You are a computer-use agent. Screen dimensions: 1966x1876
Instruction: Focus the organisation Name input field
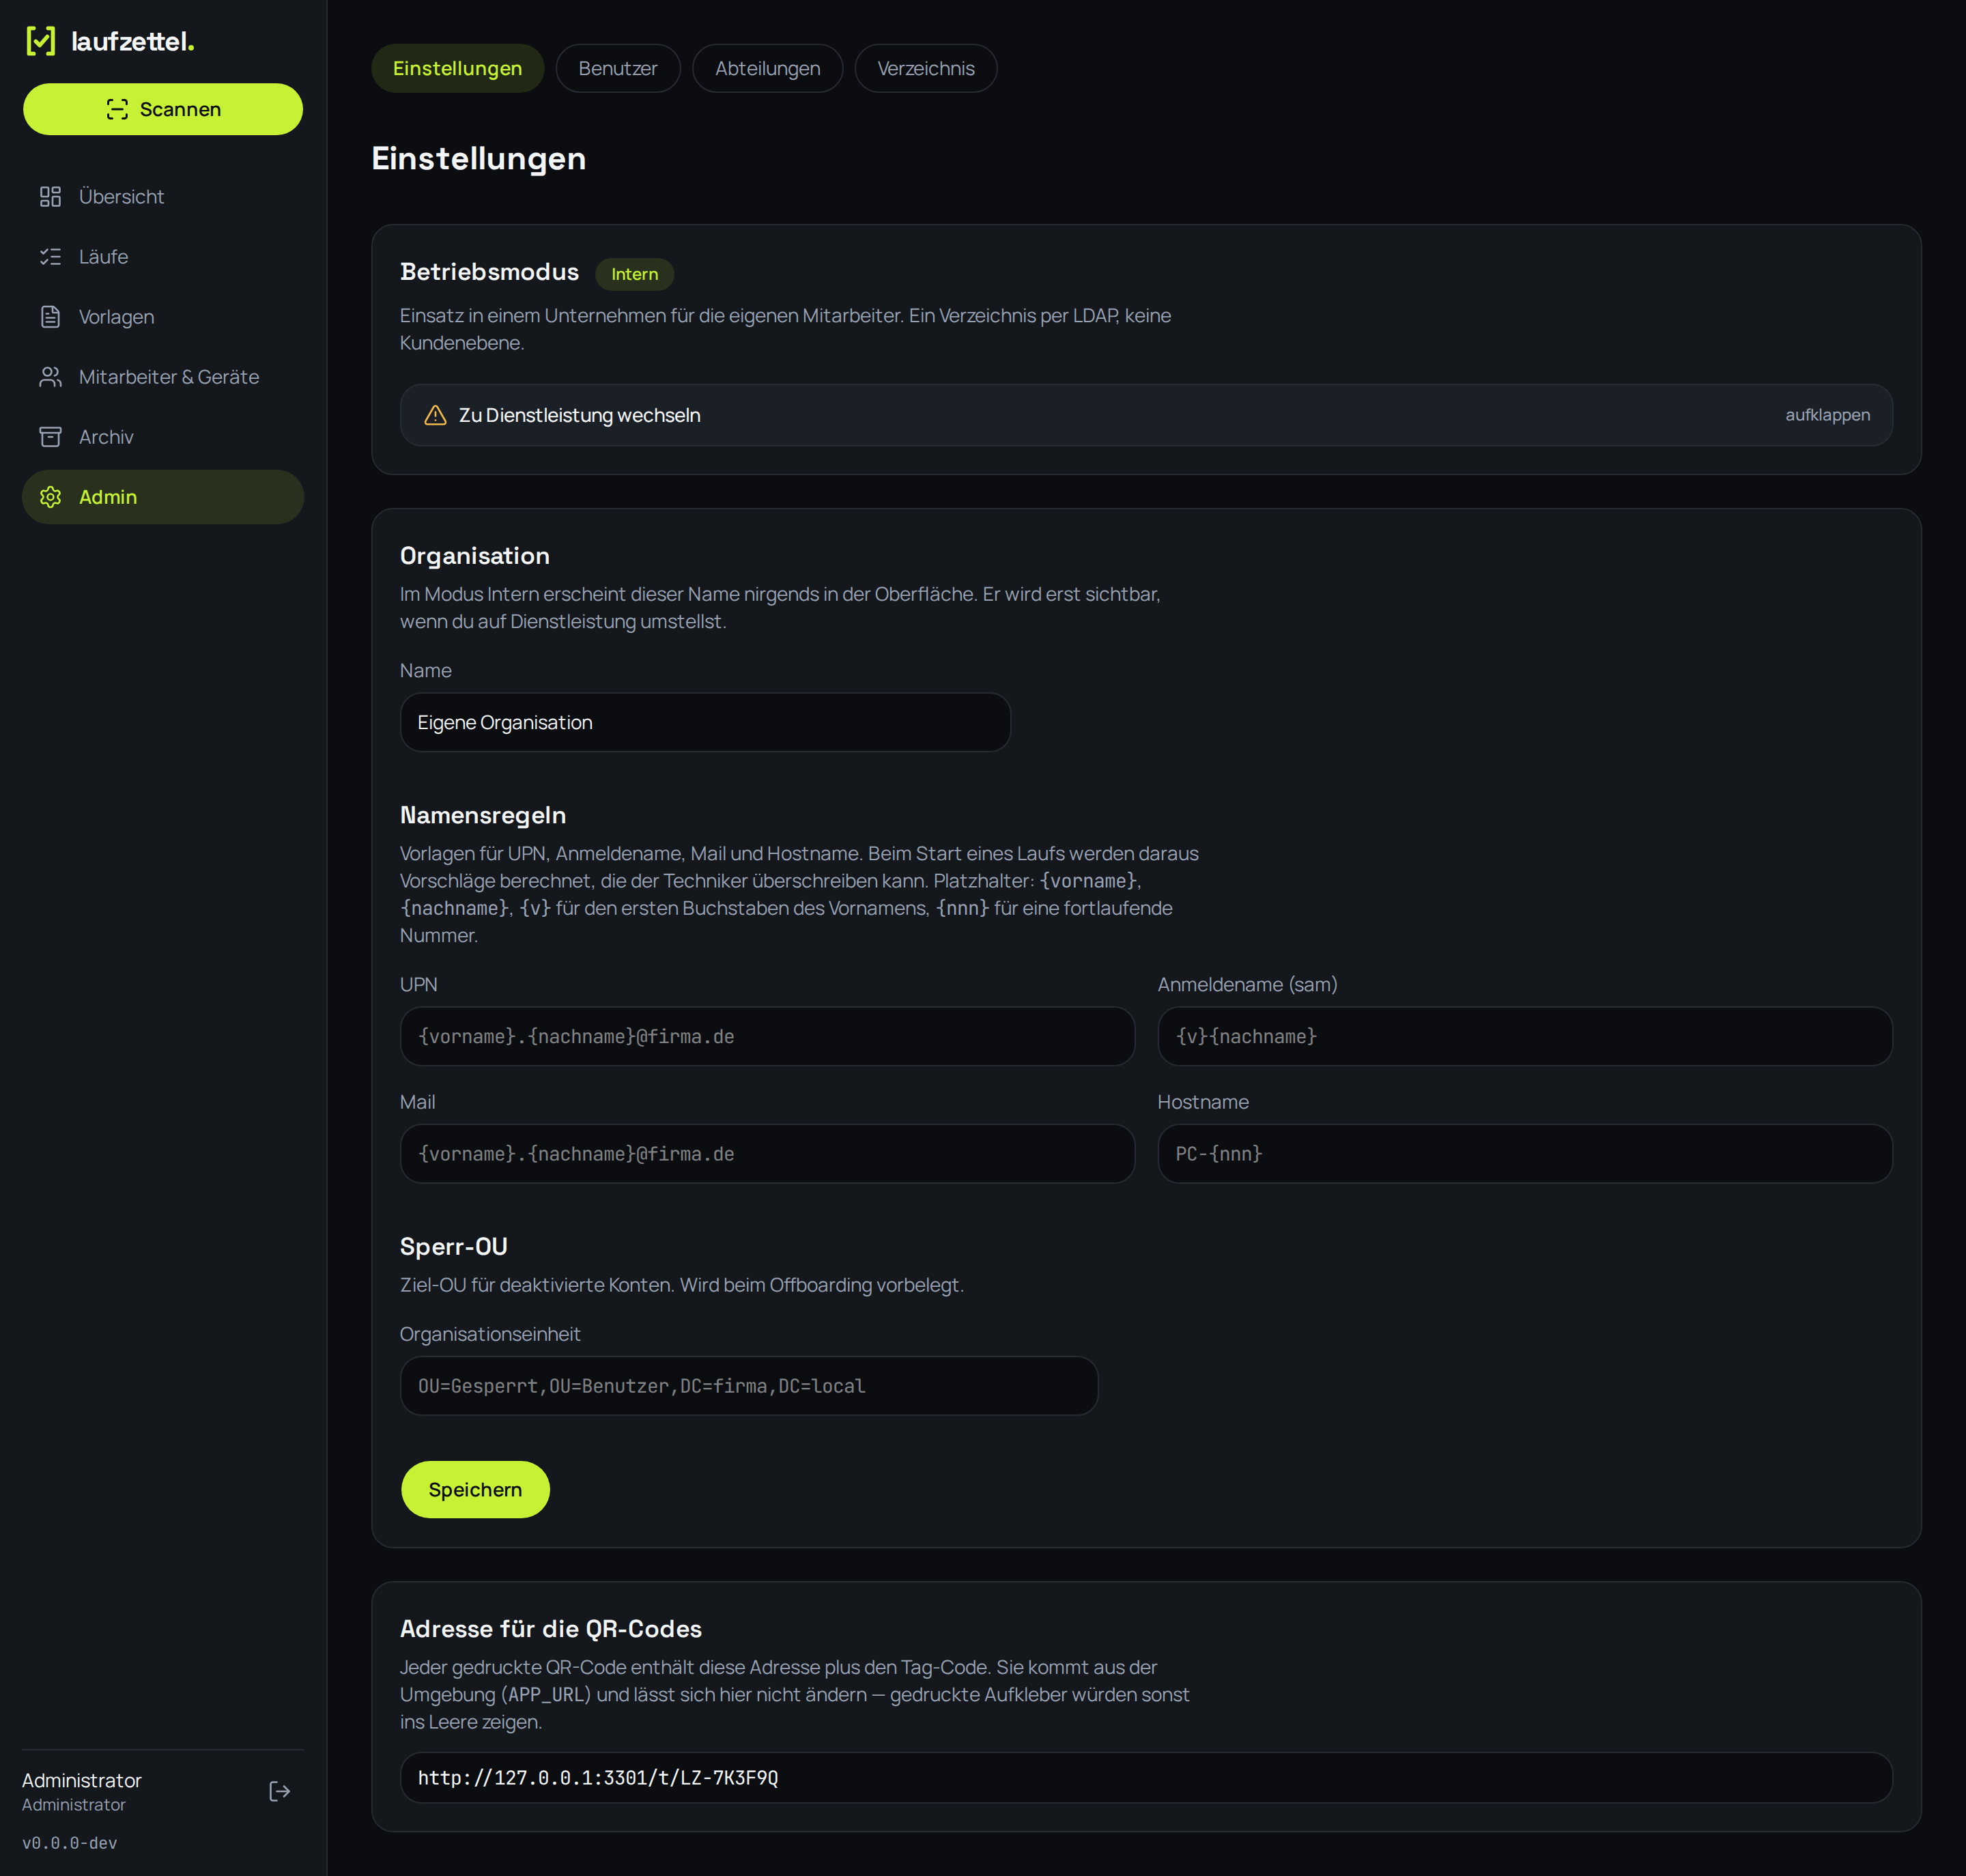click(705, 722)
